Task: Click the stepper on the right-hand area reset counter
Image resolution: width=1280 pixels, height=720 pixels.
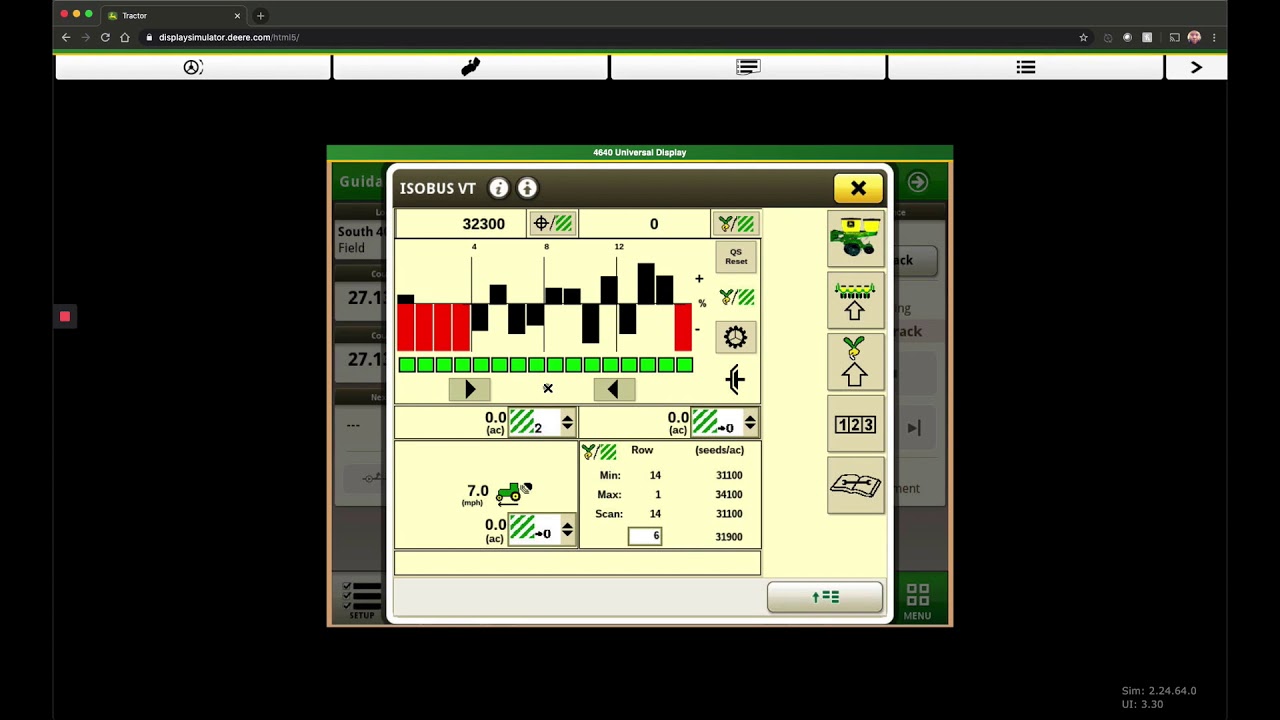Action: click(x=750, y=423)
